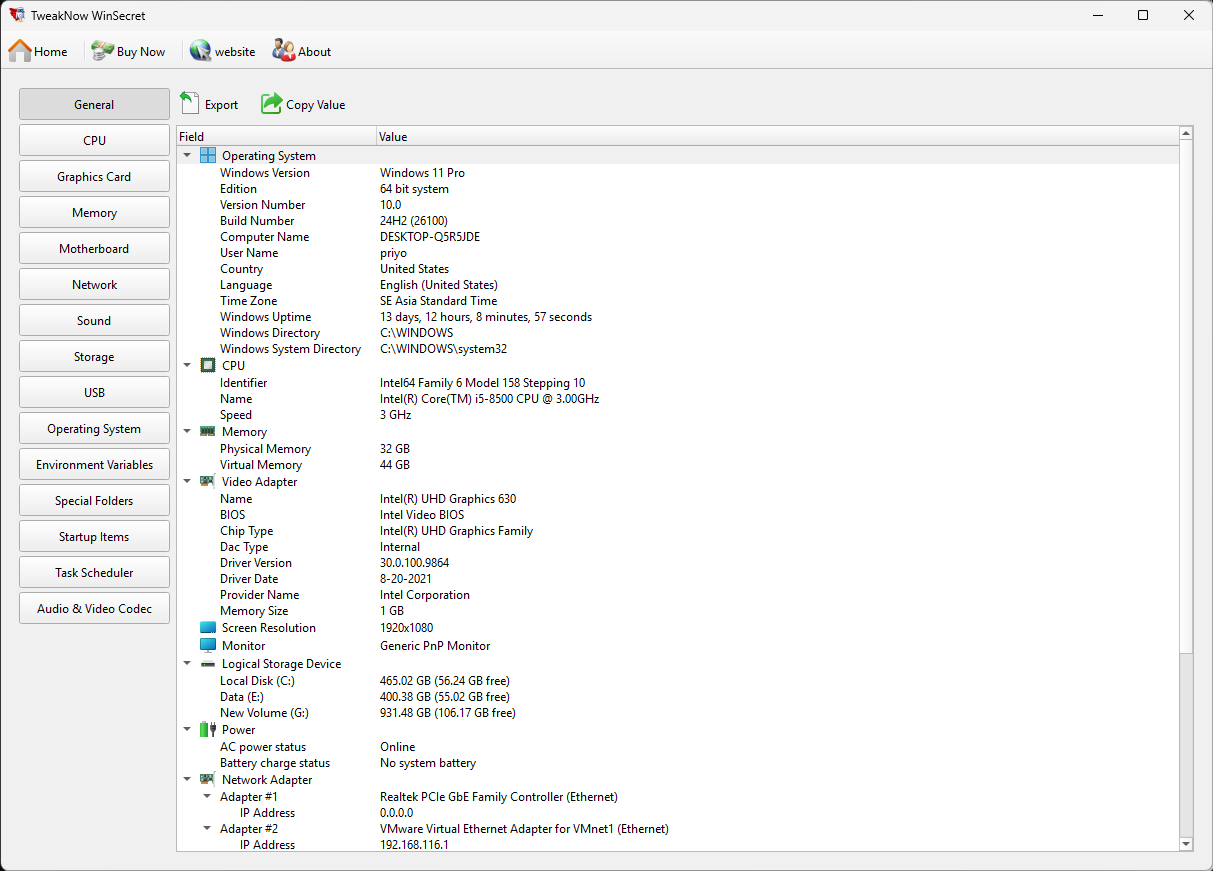Select the Local Disk (C:) row
The height and width of the screenshot is (871, 1213).
pos(678,681)
